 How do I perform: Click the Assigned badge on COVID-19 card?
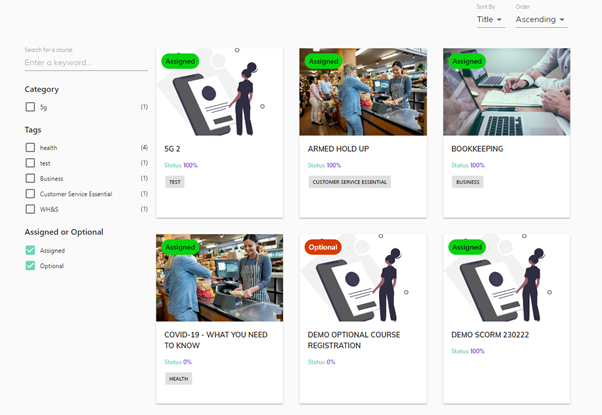[180, 247]
